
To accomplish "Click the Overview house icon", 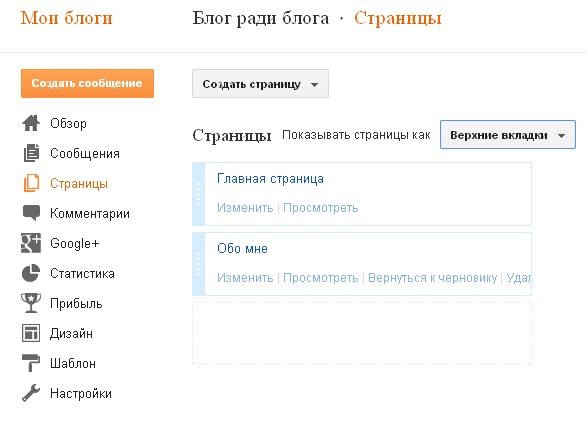I will pos(31,123).
